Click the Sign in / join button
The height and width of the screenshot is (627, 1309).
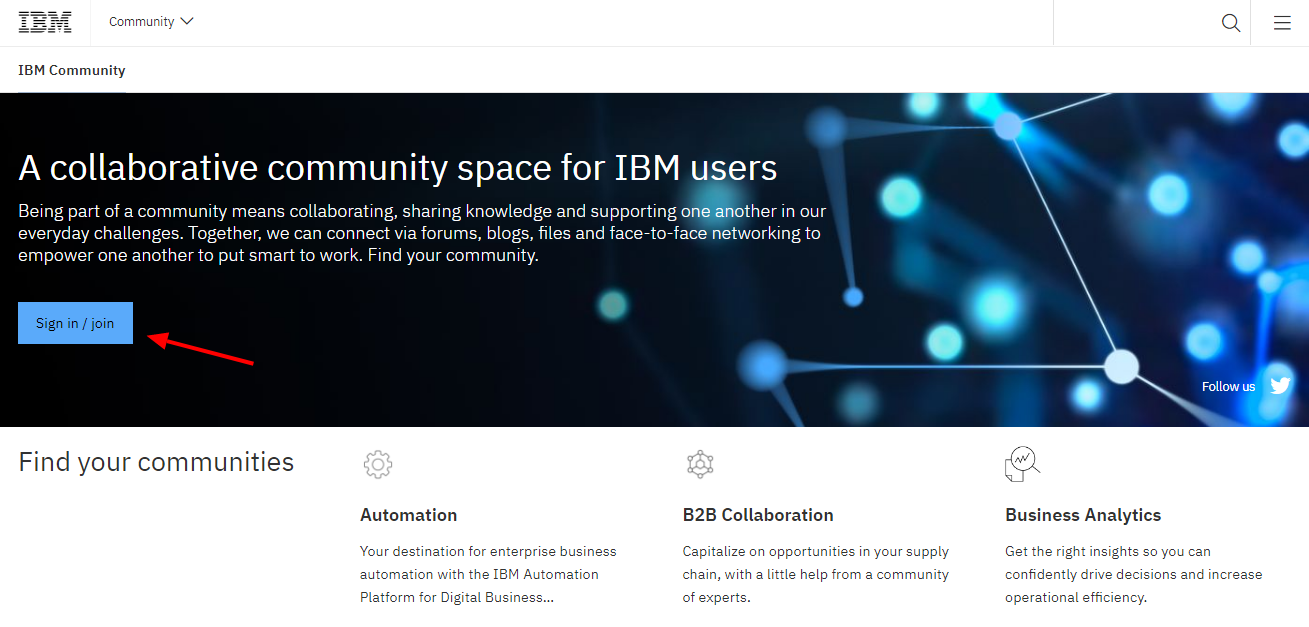point(75,323)
